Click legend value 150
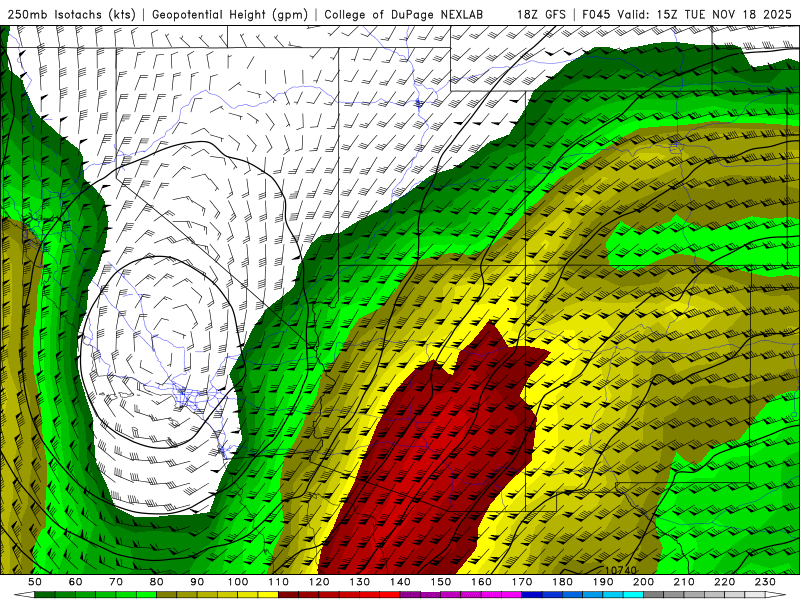 (x=441, y=582)
